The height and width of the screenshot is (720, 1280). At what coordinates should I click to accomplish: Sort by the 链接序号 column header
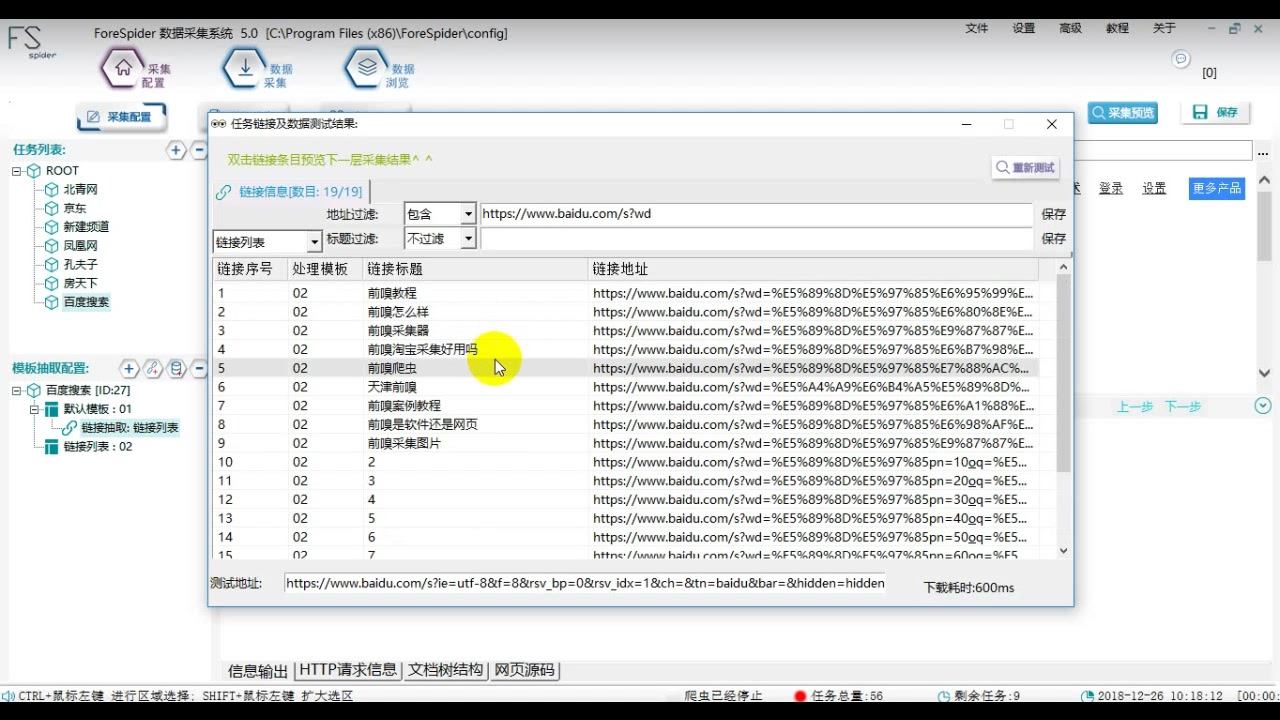coord(250,269)
